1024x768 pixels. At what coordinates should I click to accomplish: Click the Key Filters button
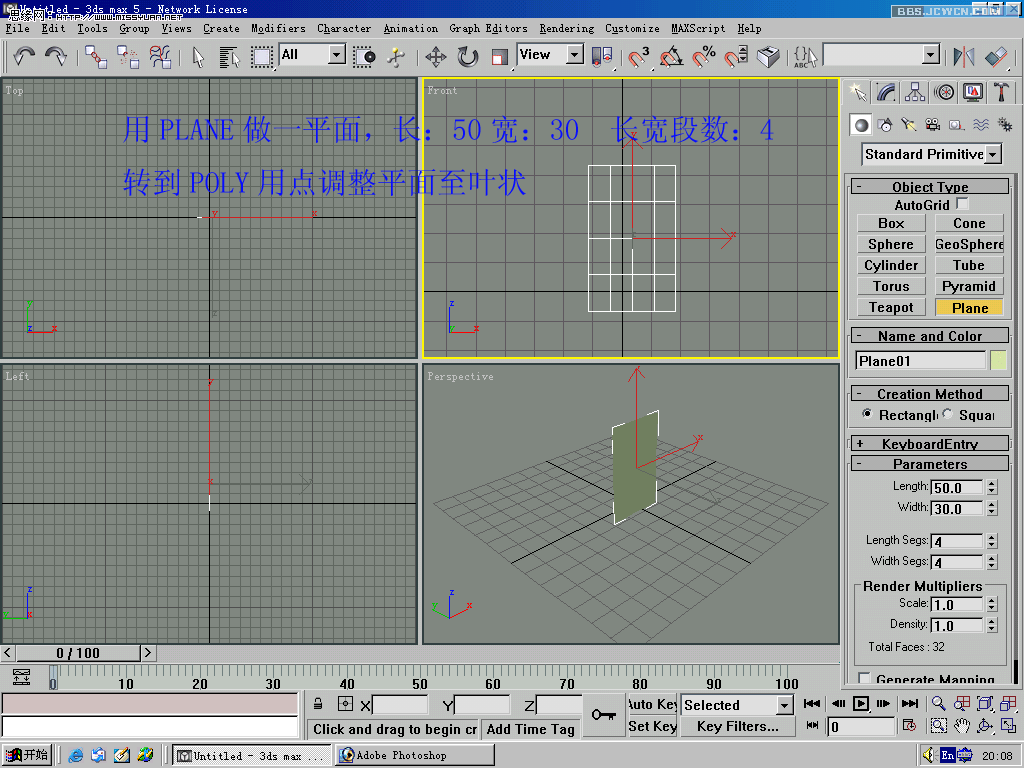click(x=737, y=727)
